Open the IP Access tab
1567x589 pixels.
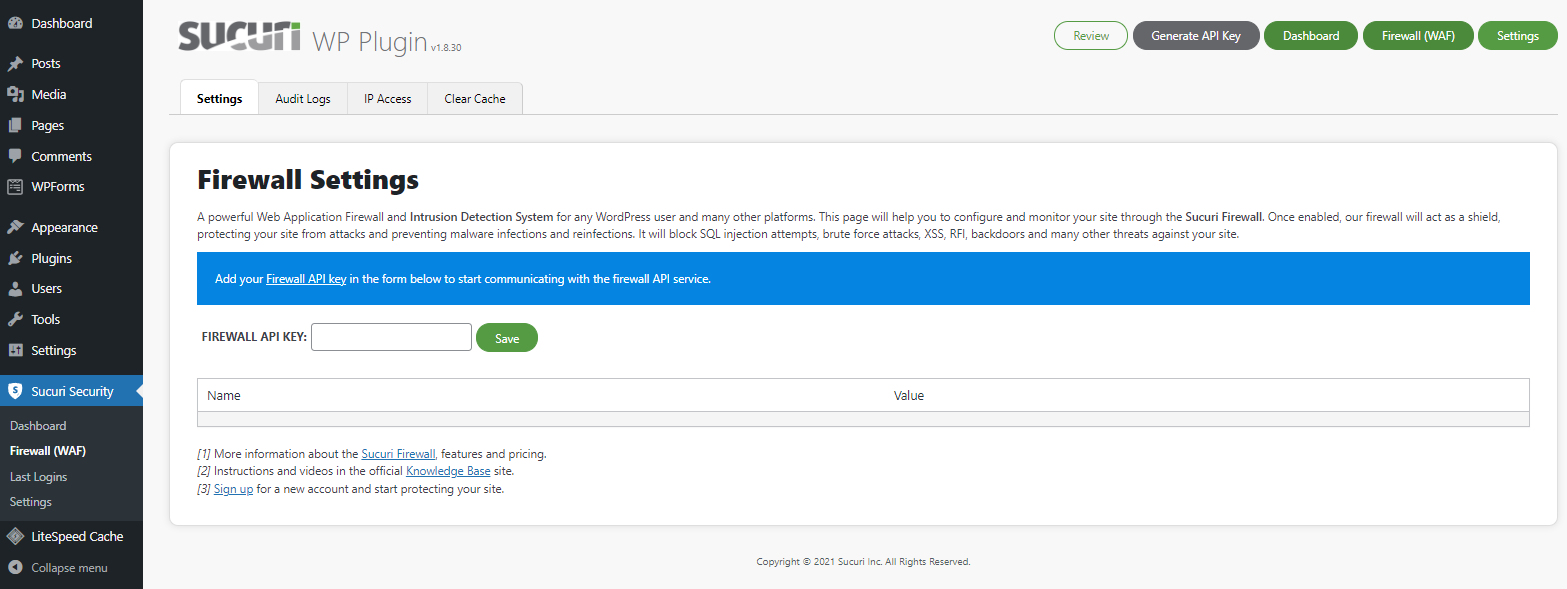tap(387, 99)
